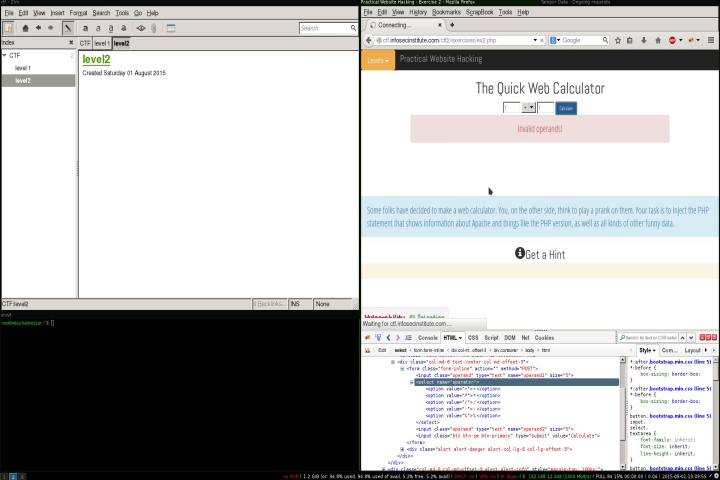This screenshot has height=480, width=720.
Task: Click the magnifier in Zim search box
Action: [x=353, y=28]
